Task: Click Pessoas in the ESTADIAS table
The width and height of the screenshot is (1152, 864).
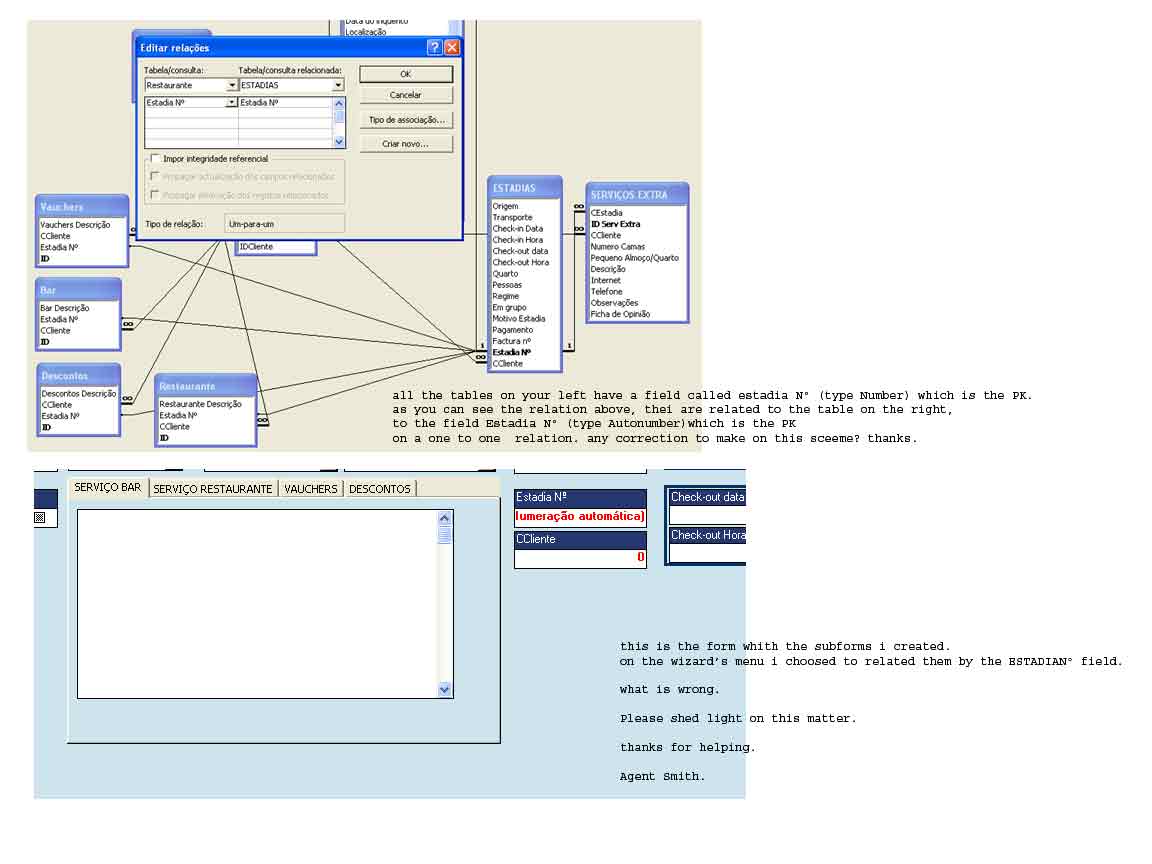Action: pyautogui.click(x=507, y=285)
